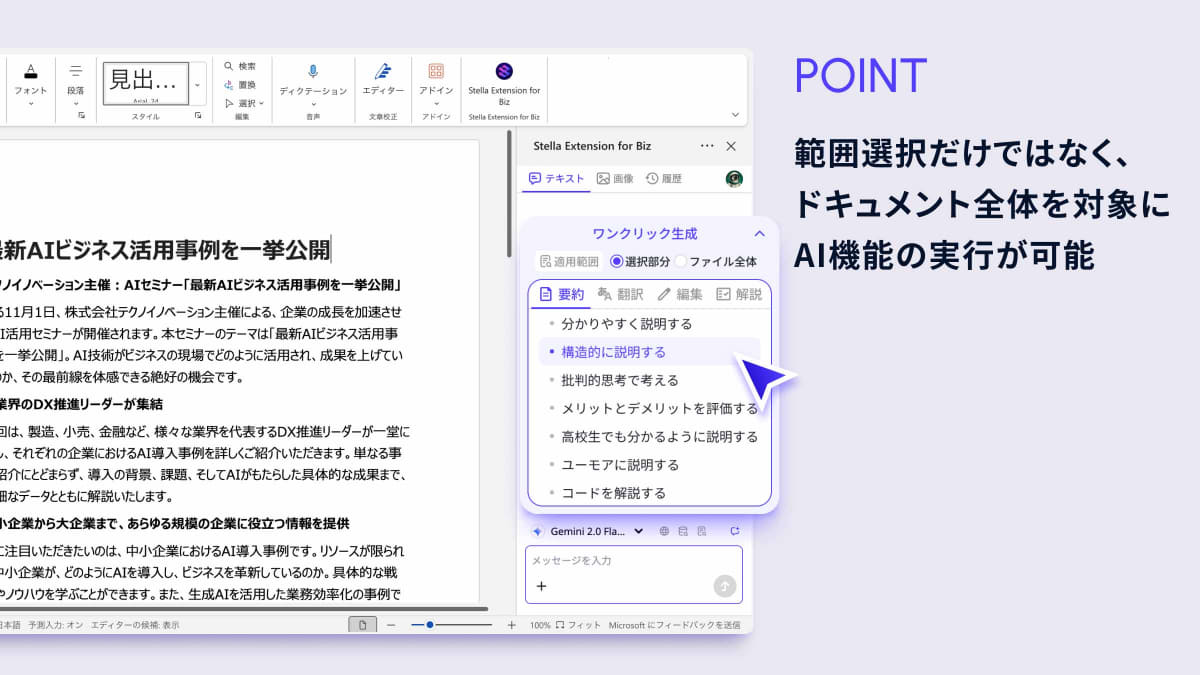Click the zoom slider handle
This screenshot has width=1200, height=675.
430,625
